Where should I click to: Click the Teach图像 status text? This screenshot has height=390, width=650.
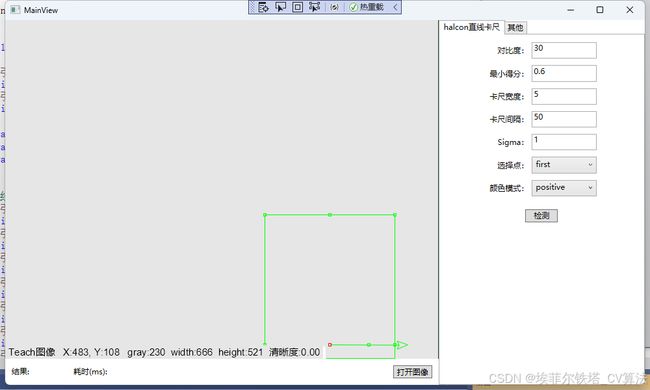click(32, 352)
